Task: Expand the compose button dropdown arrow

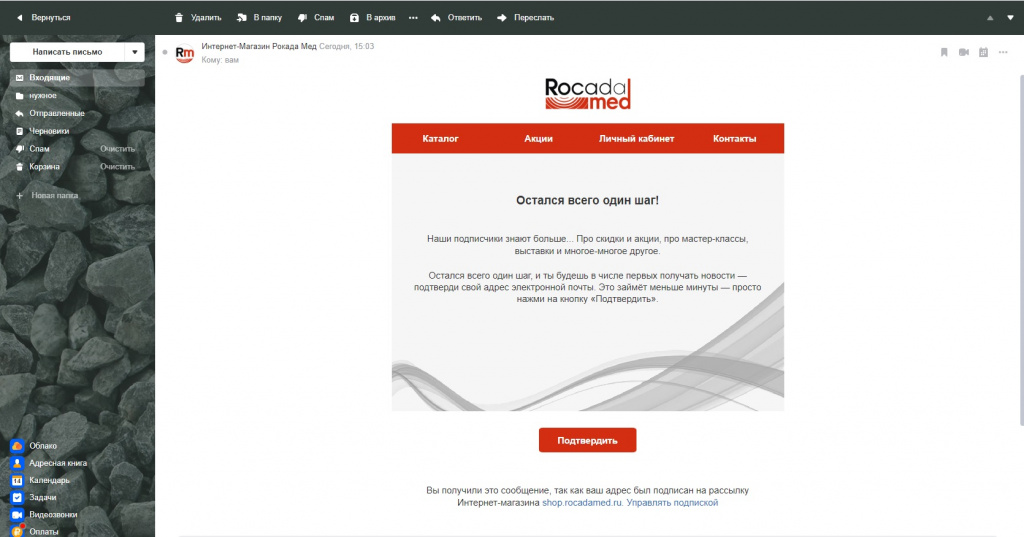Action: 135,52
